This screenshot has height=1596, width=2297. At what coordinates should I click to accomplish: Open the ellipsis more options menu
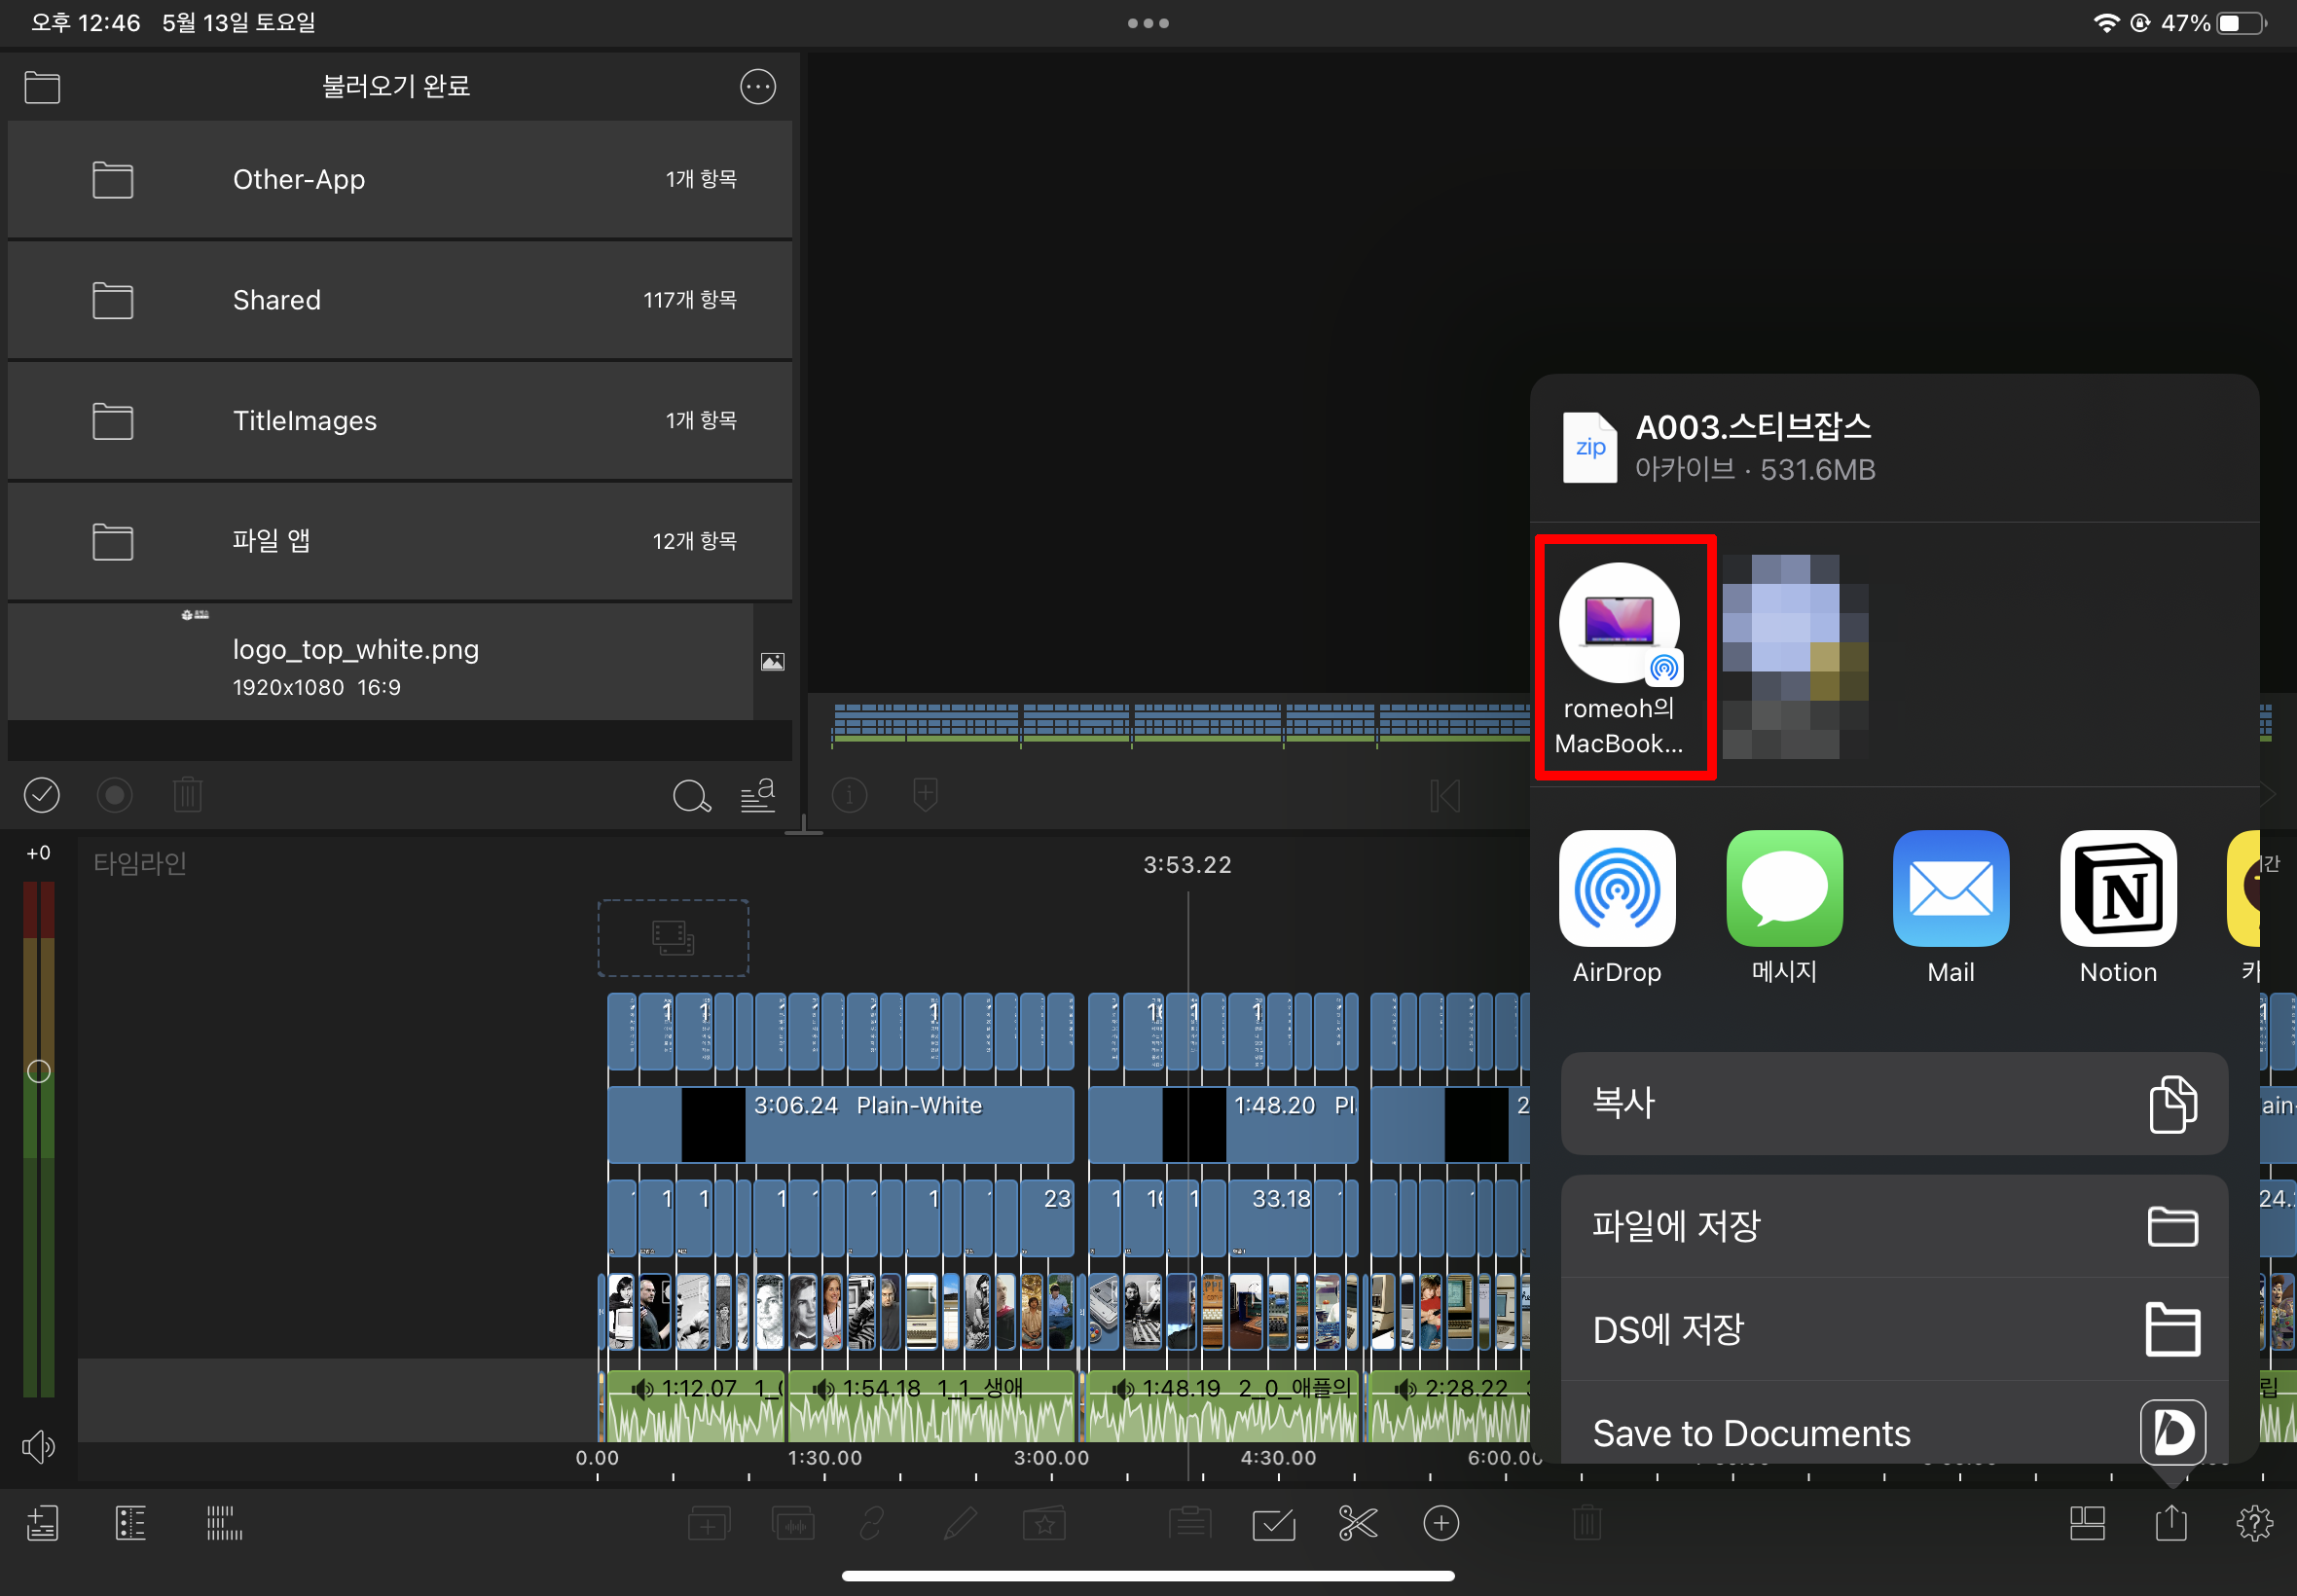coord(757,87)
